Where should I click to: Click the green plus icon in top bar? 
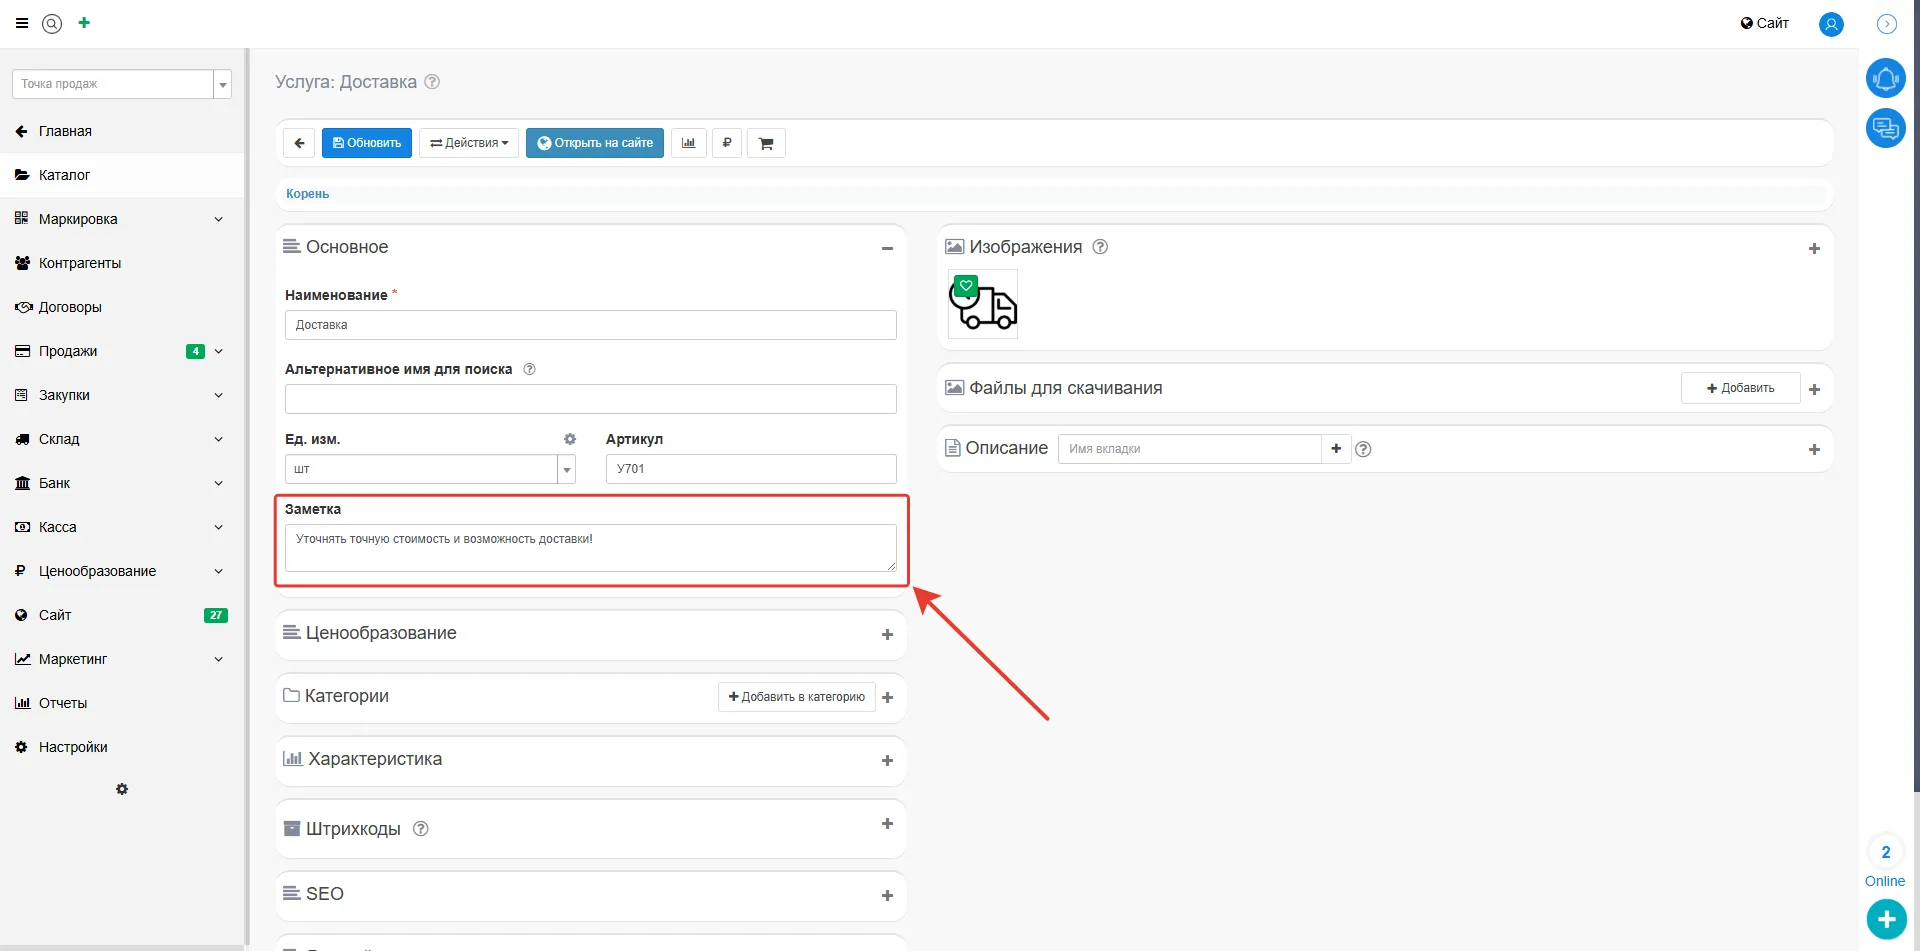click(x=84, y=23)
